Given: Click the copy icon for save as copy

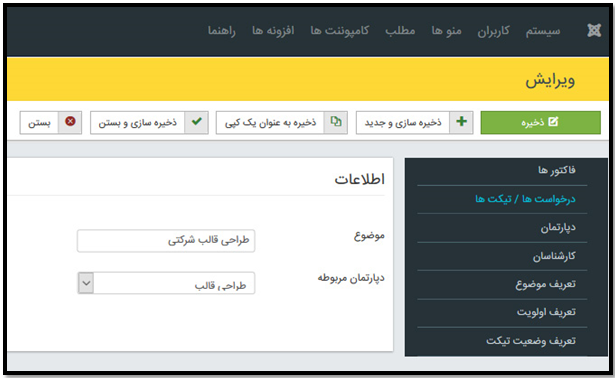Looking at the screenshot, I should click(x=336, y=122).
